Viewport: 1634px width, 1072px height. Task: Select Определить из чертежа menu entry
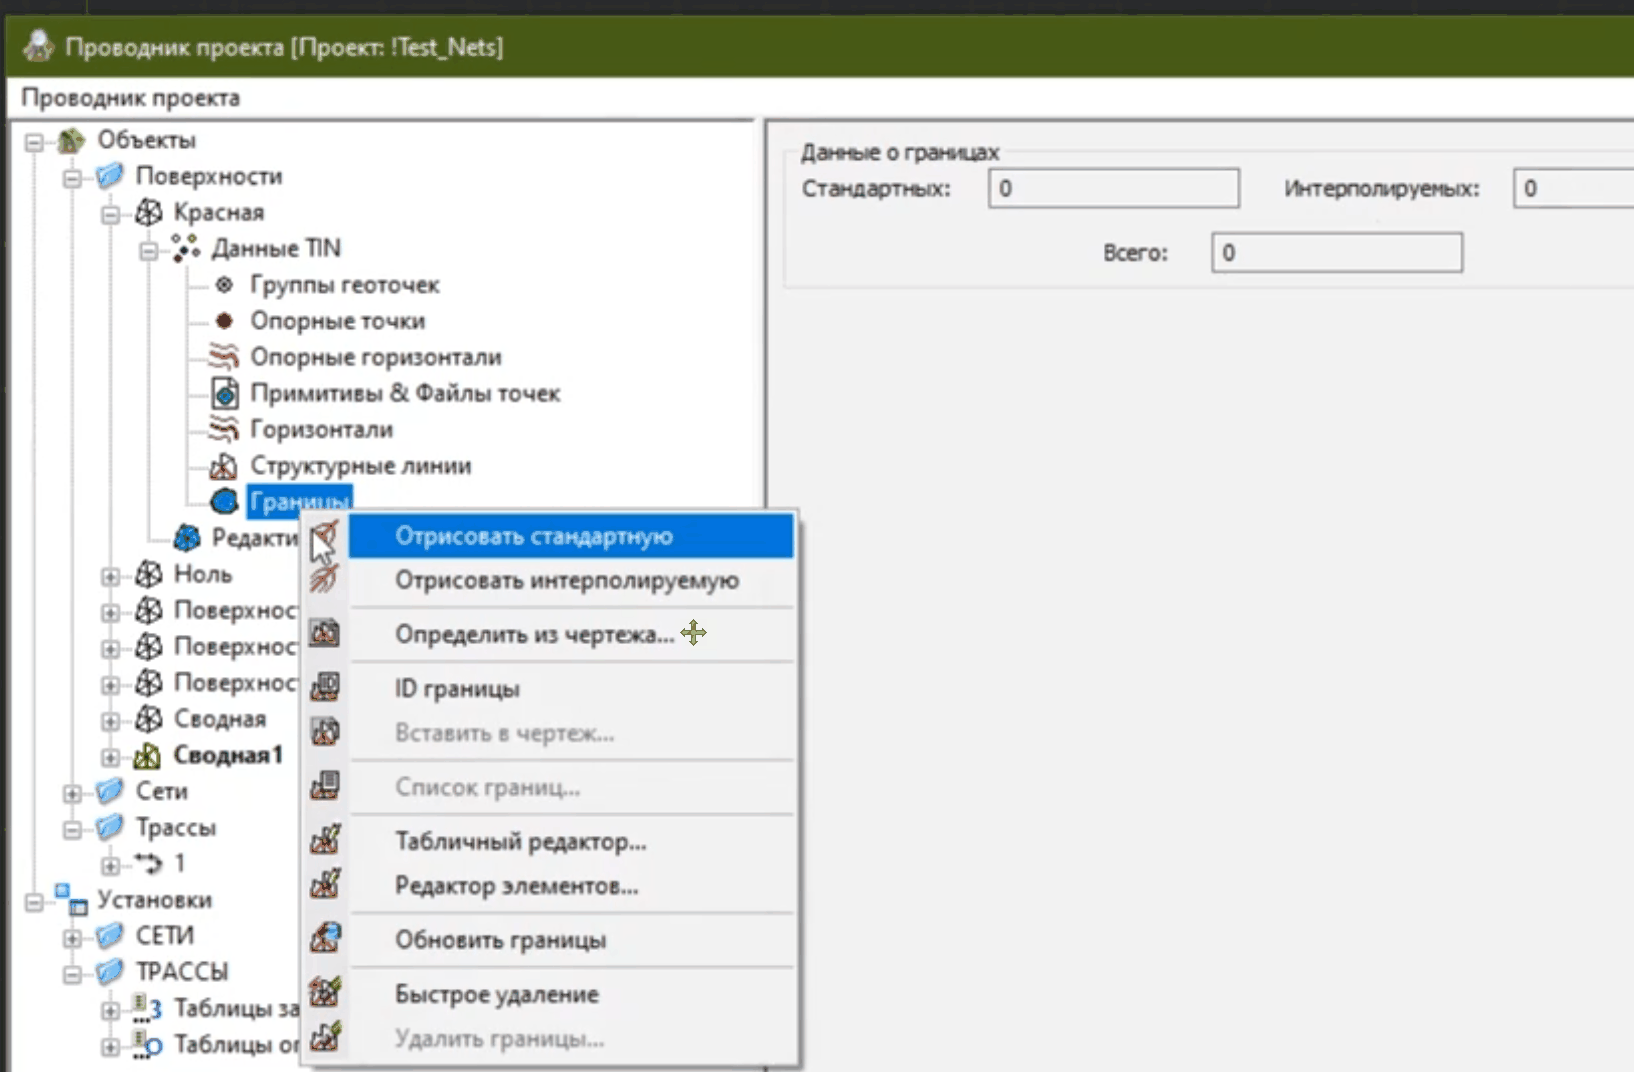534,634
